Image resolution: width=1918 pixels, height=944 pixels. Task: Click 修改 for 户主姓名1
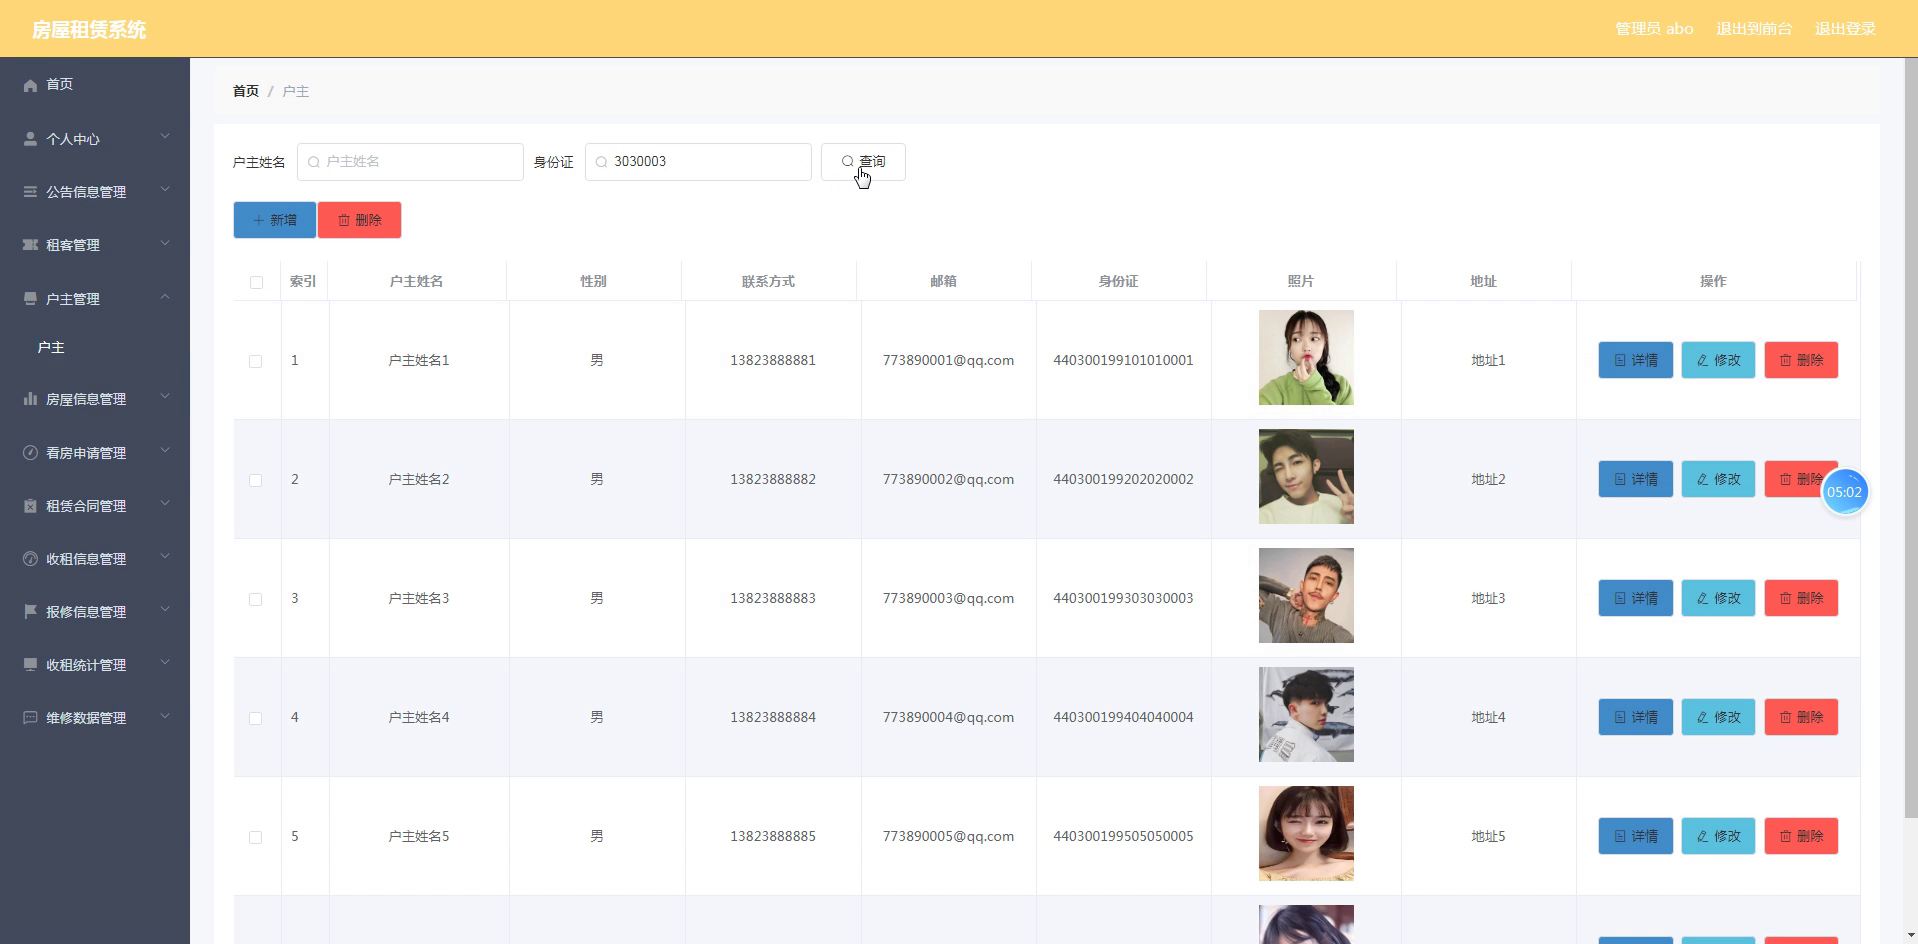pyautogui.click(x=1718, y=360)
